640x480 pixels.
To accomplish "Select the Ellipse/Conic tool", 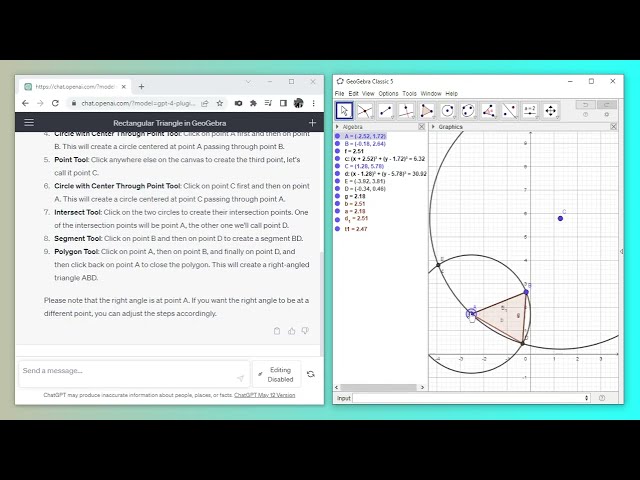I will (x=468, y=111).
